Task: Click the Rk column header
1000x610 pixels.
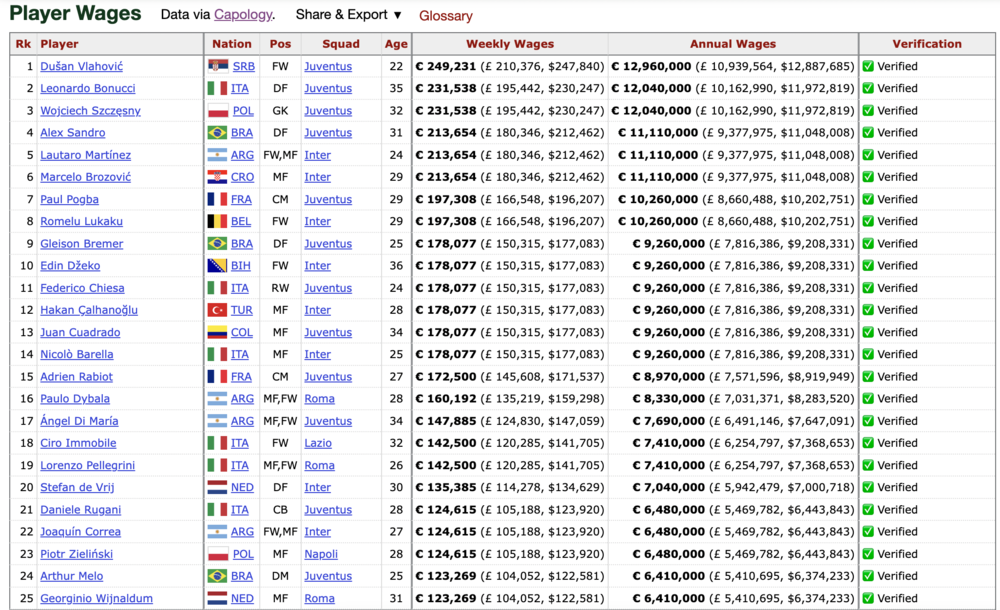Action: point(22,44)
